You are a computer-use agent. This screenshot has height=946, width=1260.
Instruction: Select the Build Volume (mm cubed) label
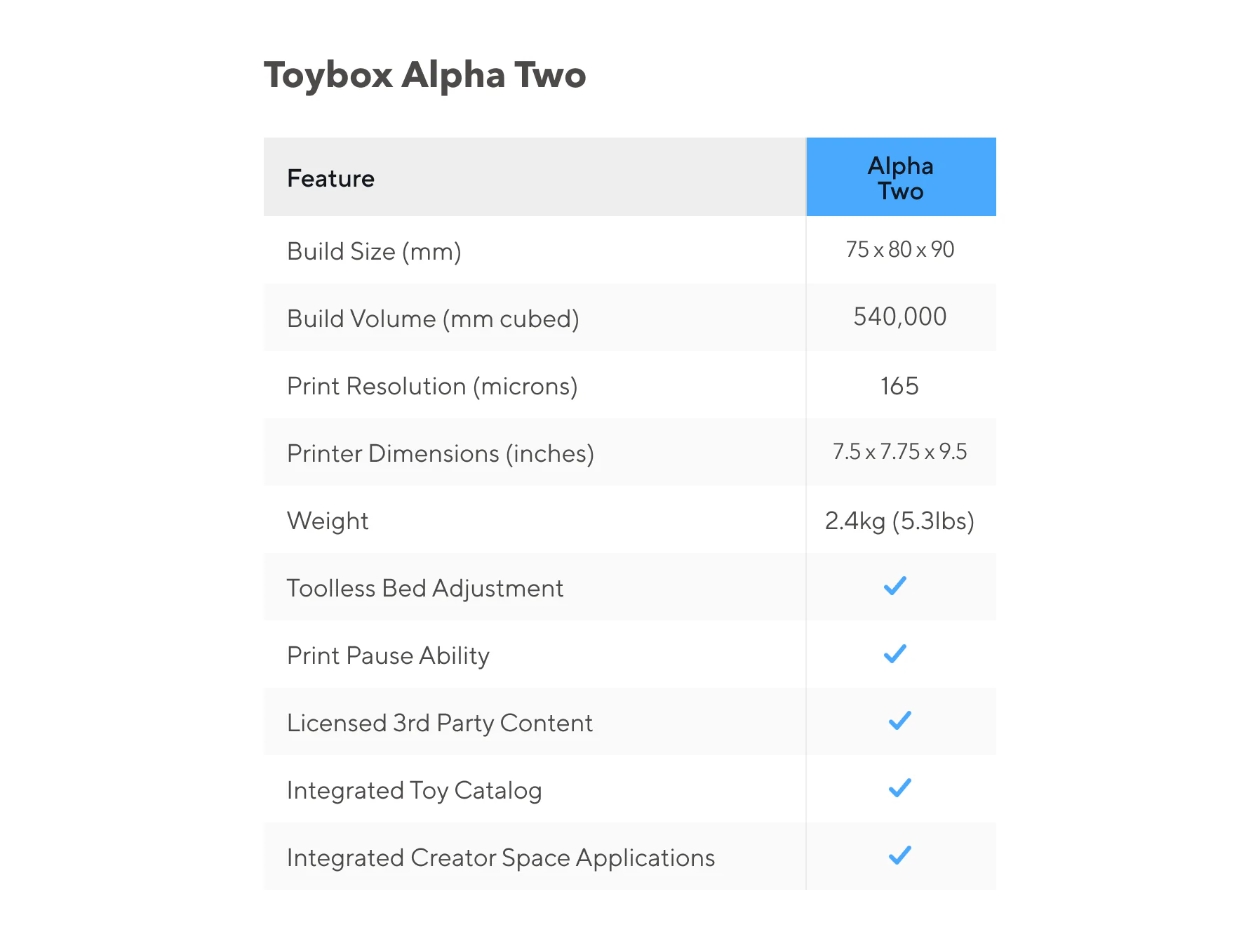pos(433,319)
